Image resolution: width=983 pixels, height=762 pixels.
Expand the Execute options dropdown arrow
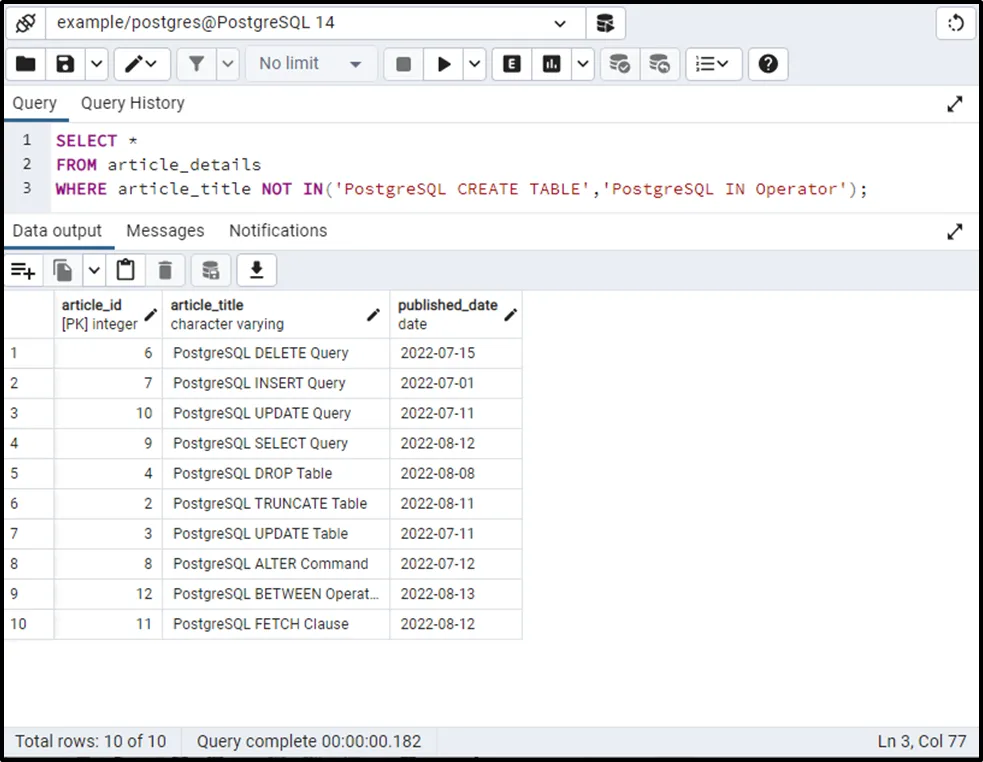[474, 64]
